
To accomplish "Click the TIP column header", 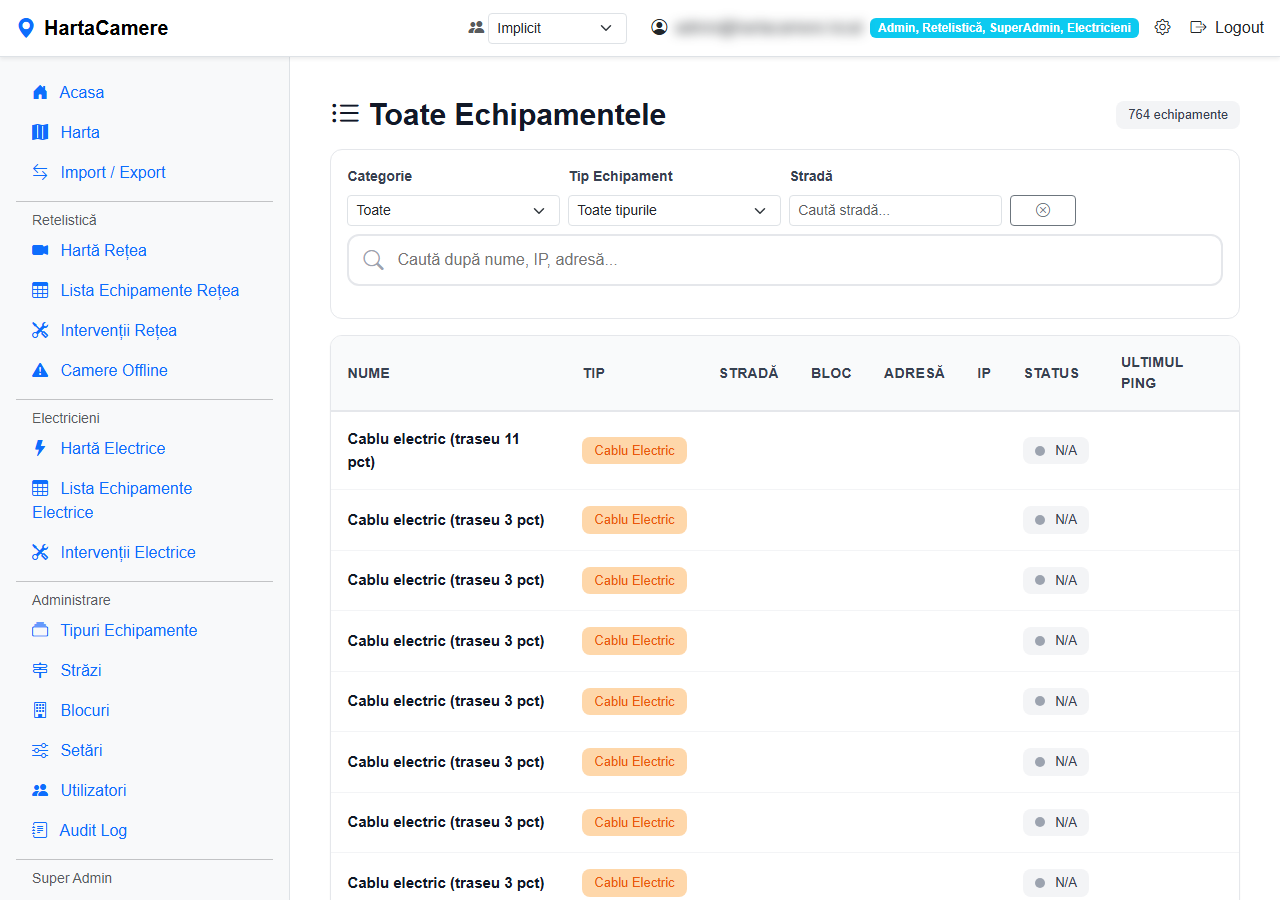I will pyautogui.click(x=594, y=373).
